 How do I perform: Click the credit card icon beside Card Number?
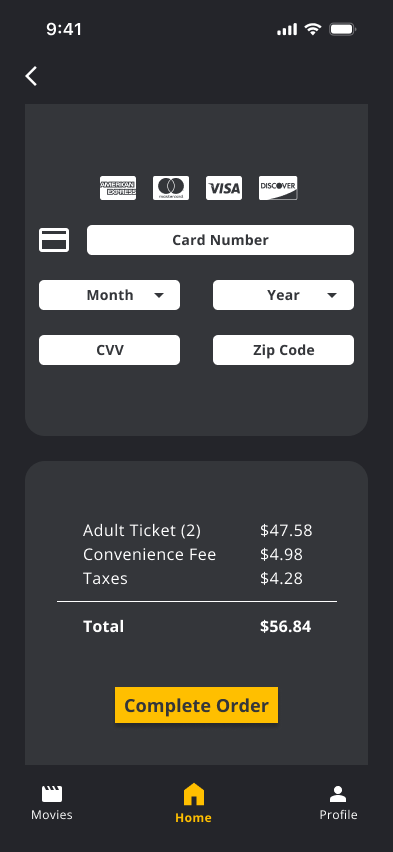pos(54,240)
